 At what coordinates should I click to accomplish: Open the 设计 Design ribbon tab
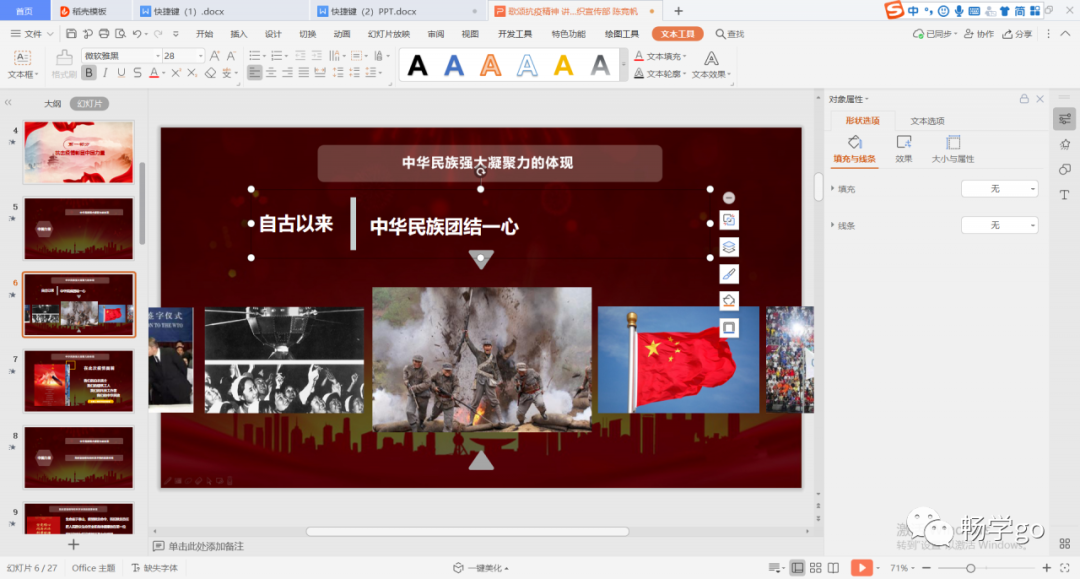273,34
